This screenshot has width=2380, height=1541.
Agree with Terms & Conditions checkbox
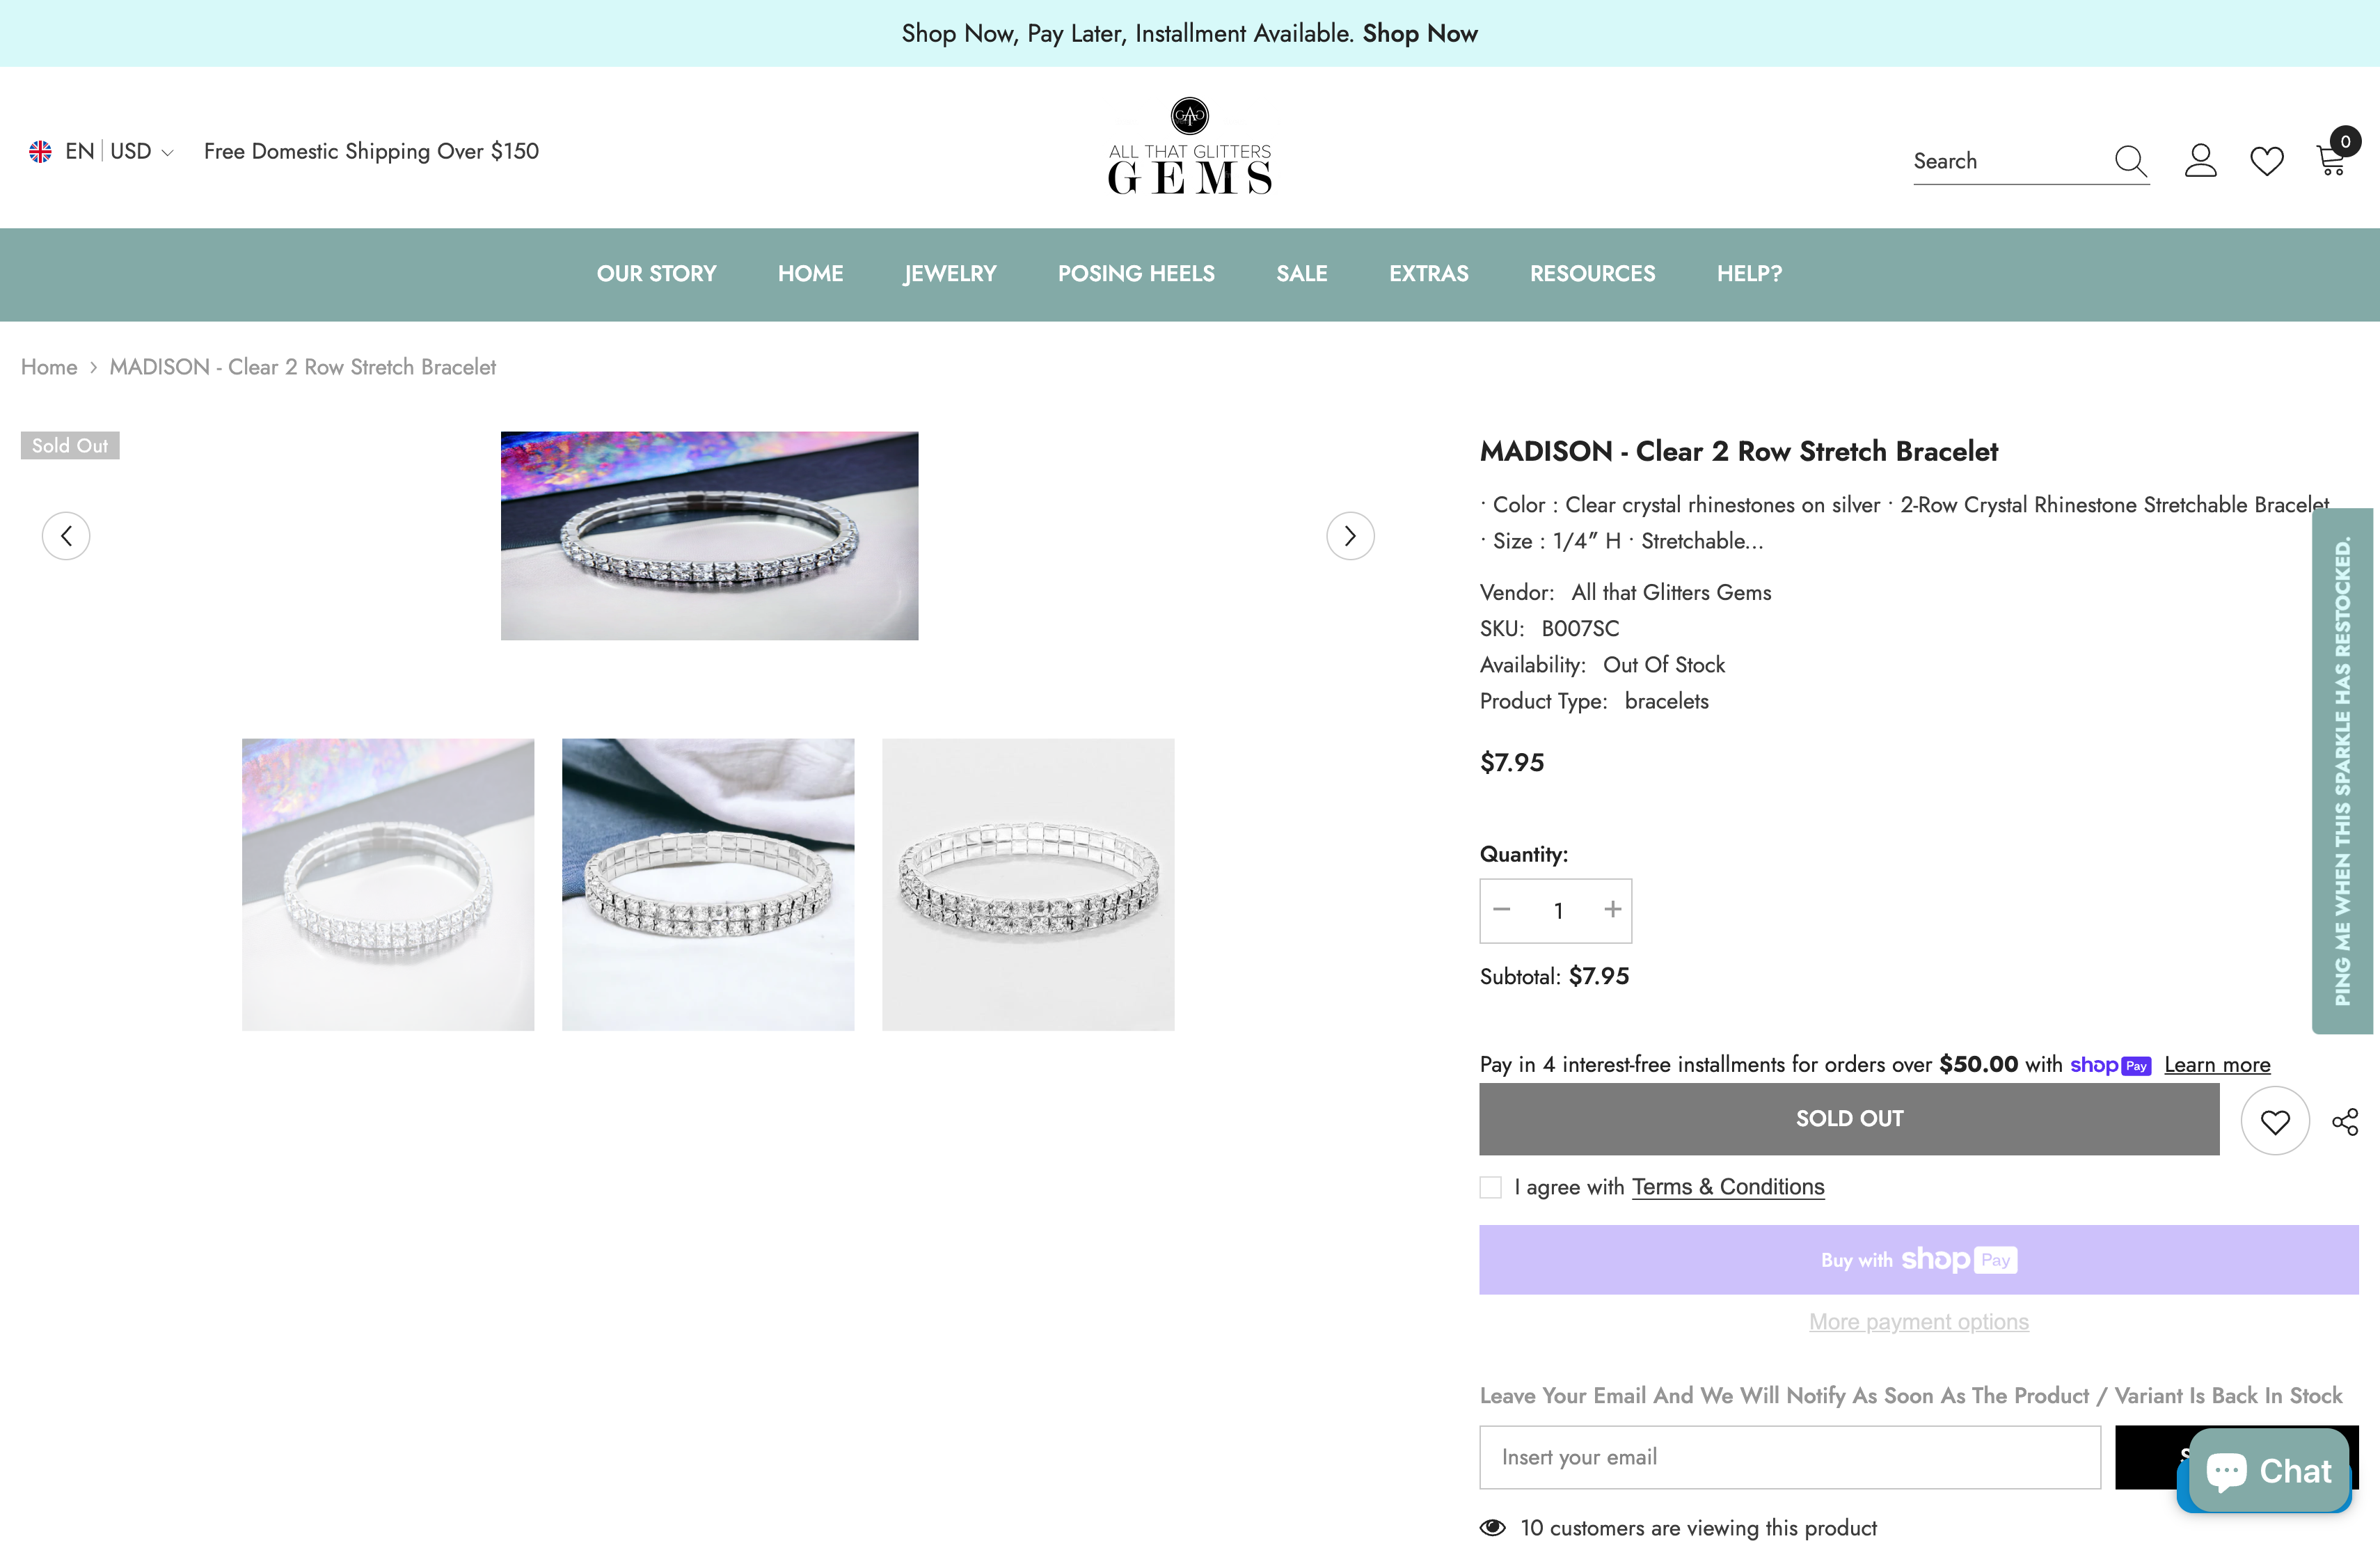1490,1187
